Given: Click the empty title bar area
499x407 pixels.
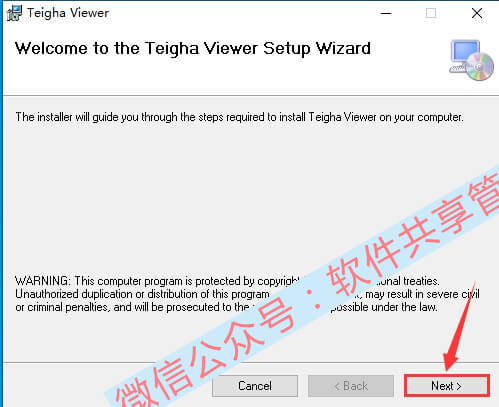Looking at the screenshot, I should 243,13.
